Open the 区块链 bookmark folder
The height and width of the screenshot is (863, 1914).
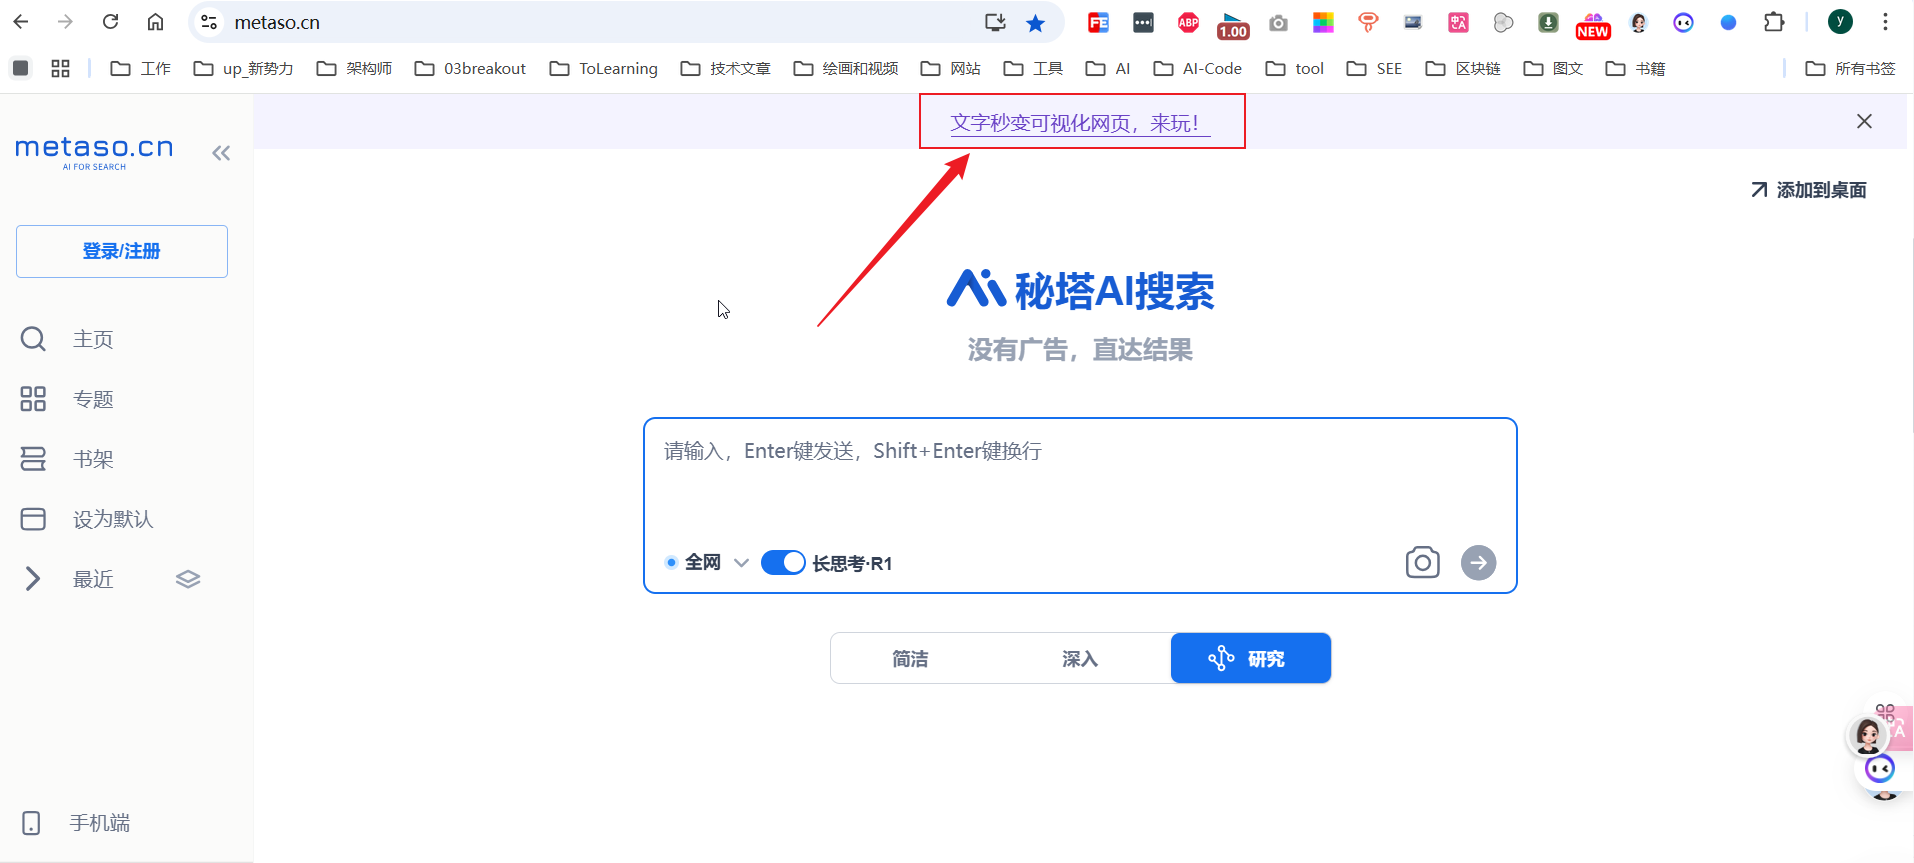(1463, 68)
